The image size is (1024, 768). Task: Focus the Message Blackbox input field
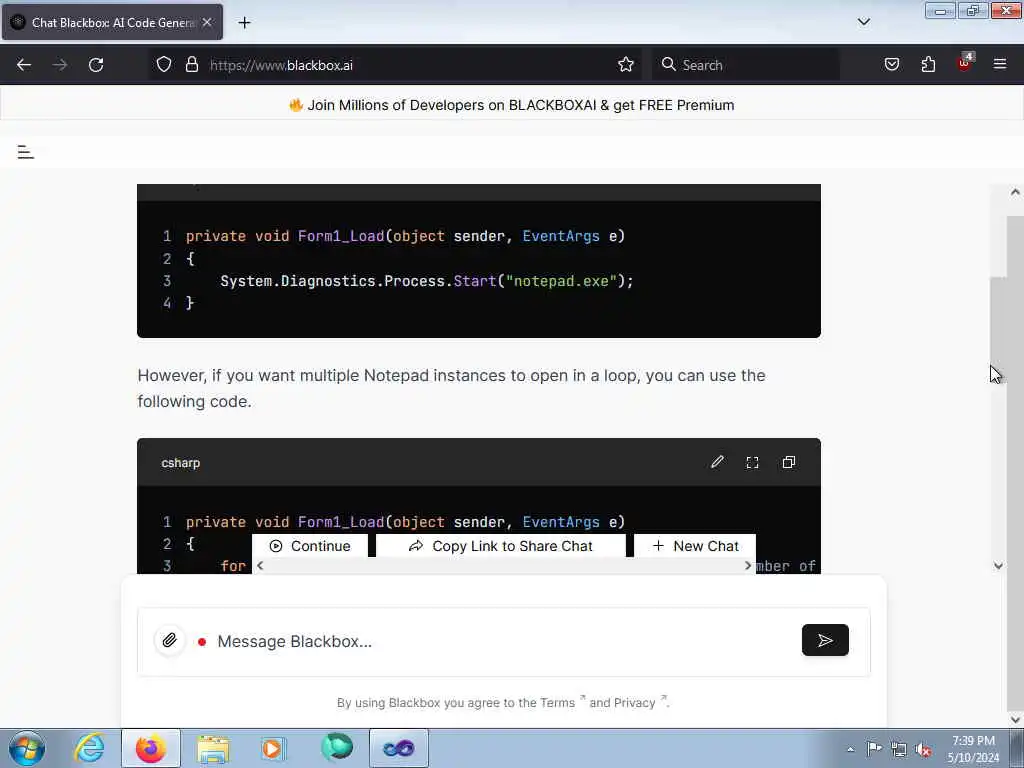click(503, 641)
